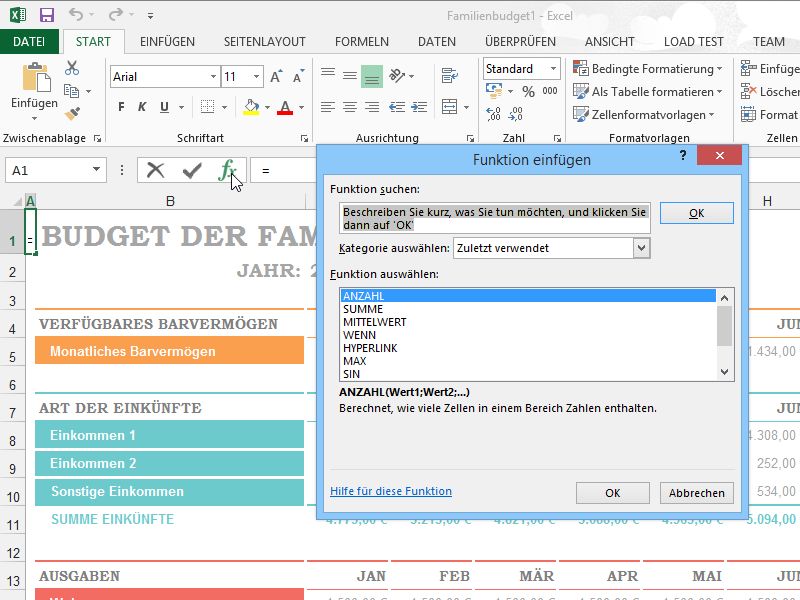
Task: Toggle bold formatting F
Action: [121, 107]
